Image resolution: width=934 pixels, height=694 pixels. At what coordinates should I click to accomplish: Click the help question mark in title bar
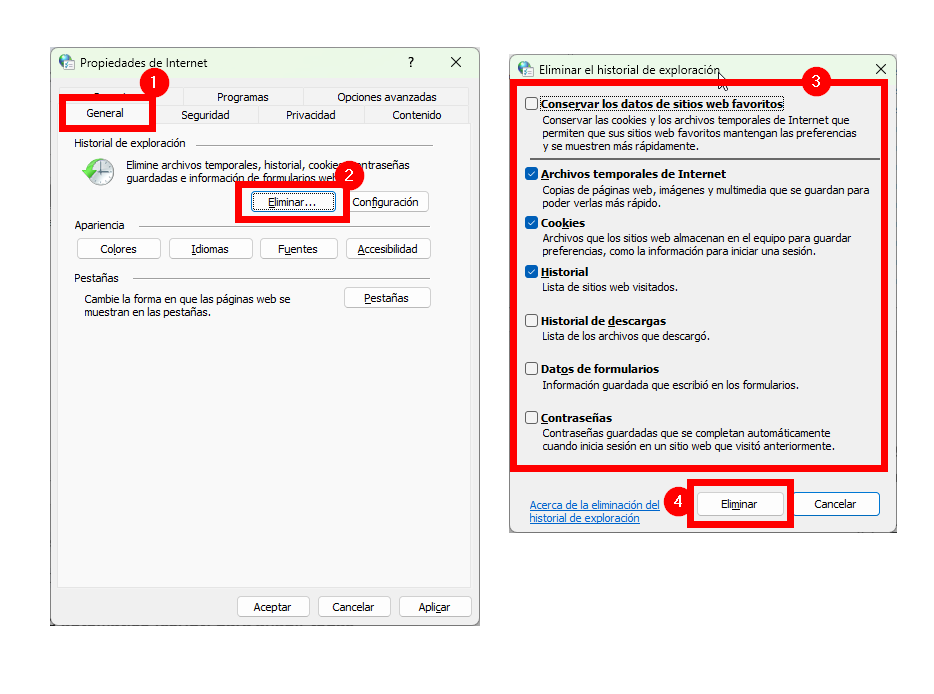click(x=410, y=62)
